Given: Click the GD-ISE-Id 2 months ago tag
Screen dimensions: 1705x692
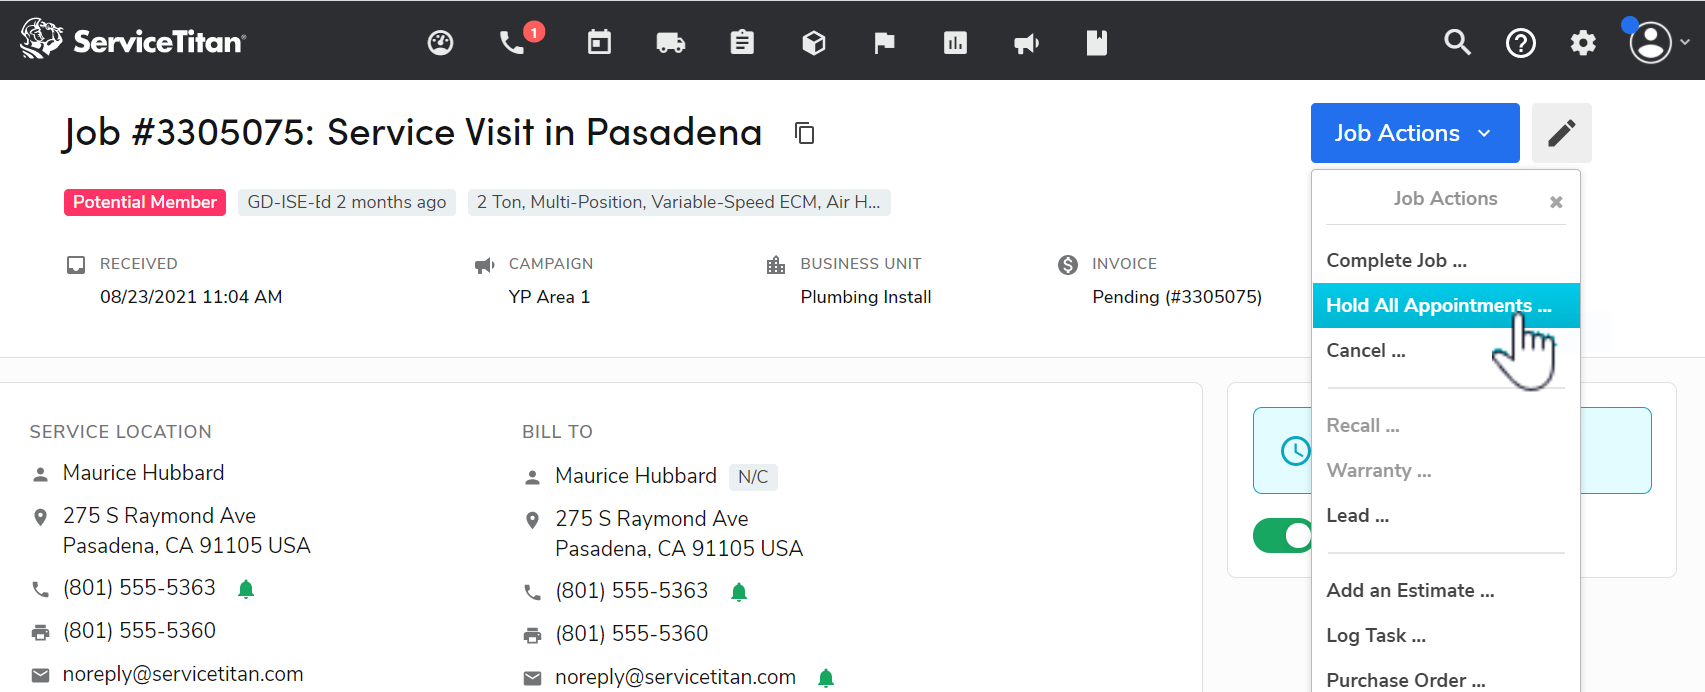Looking at the screenshot, I should pos(347,202).
